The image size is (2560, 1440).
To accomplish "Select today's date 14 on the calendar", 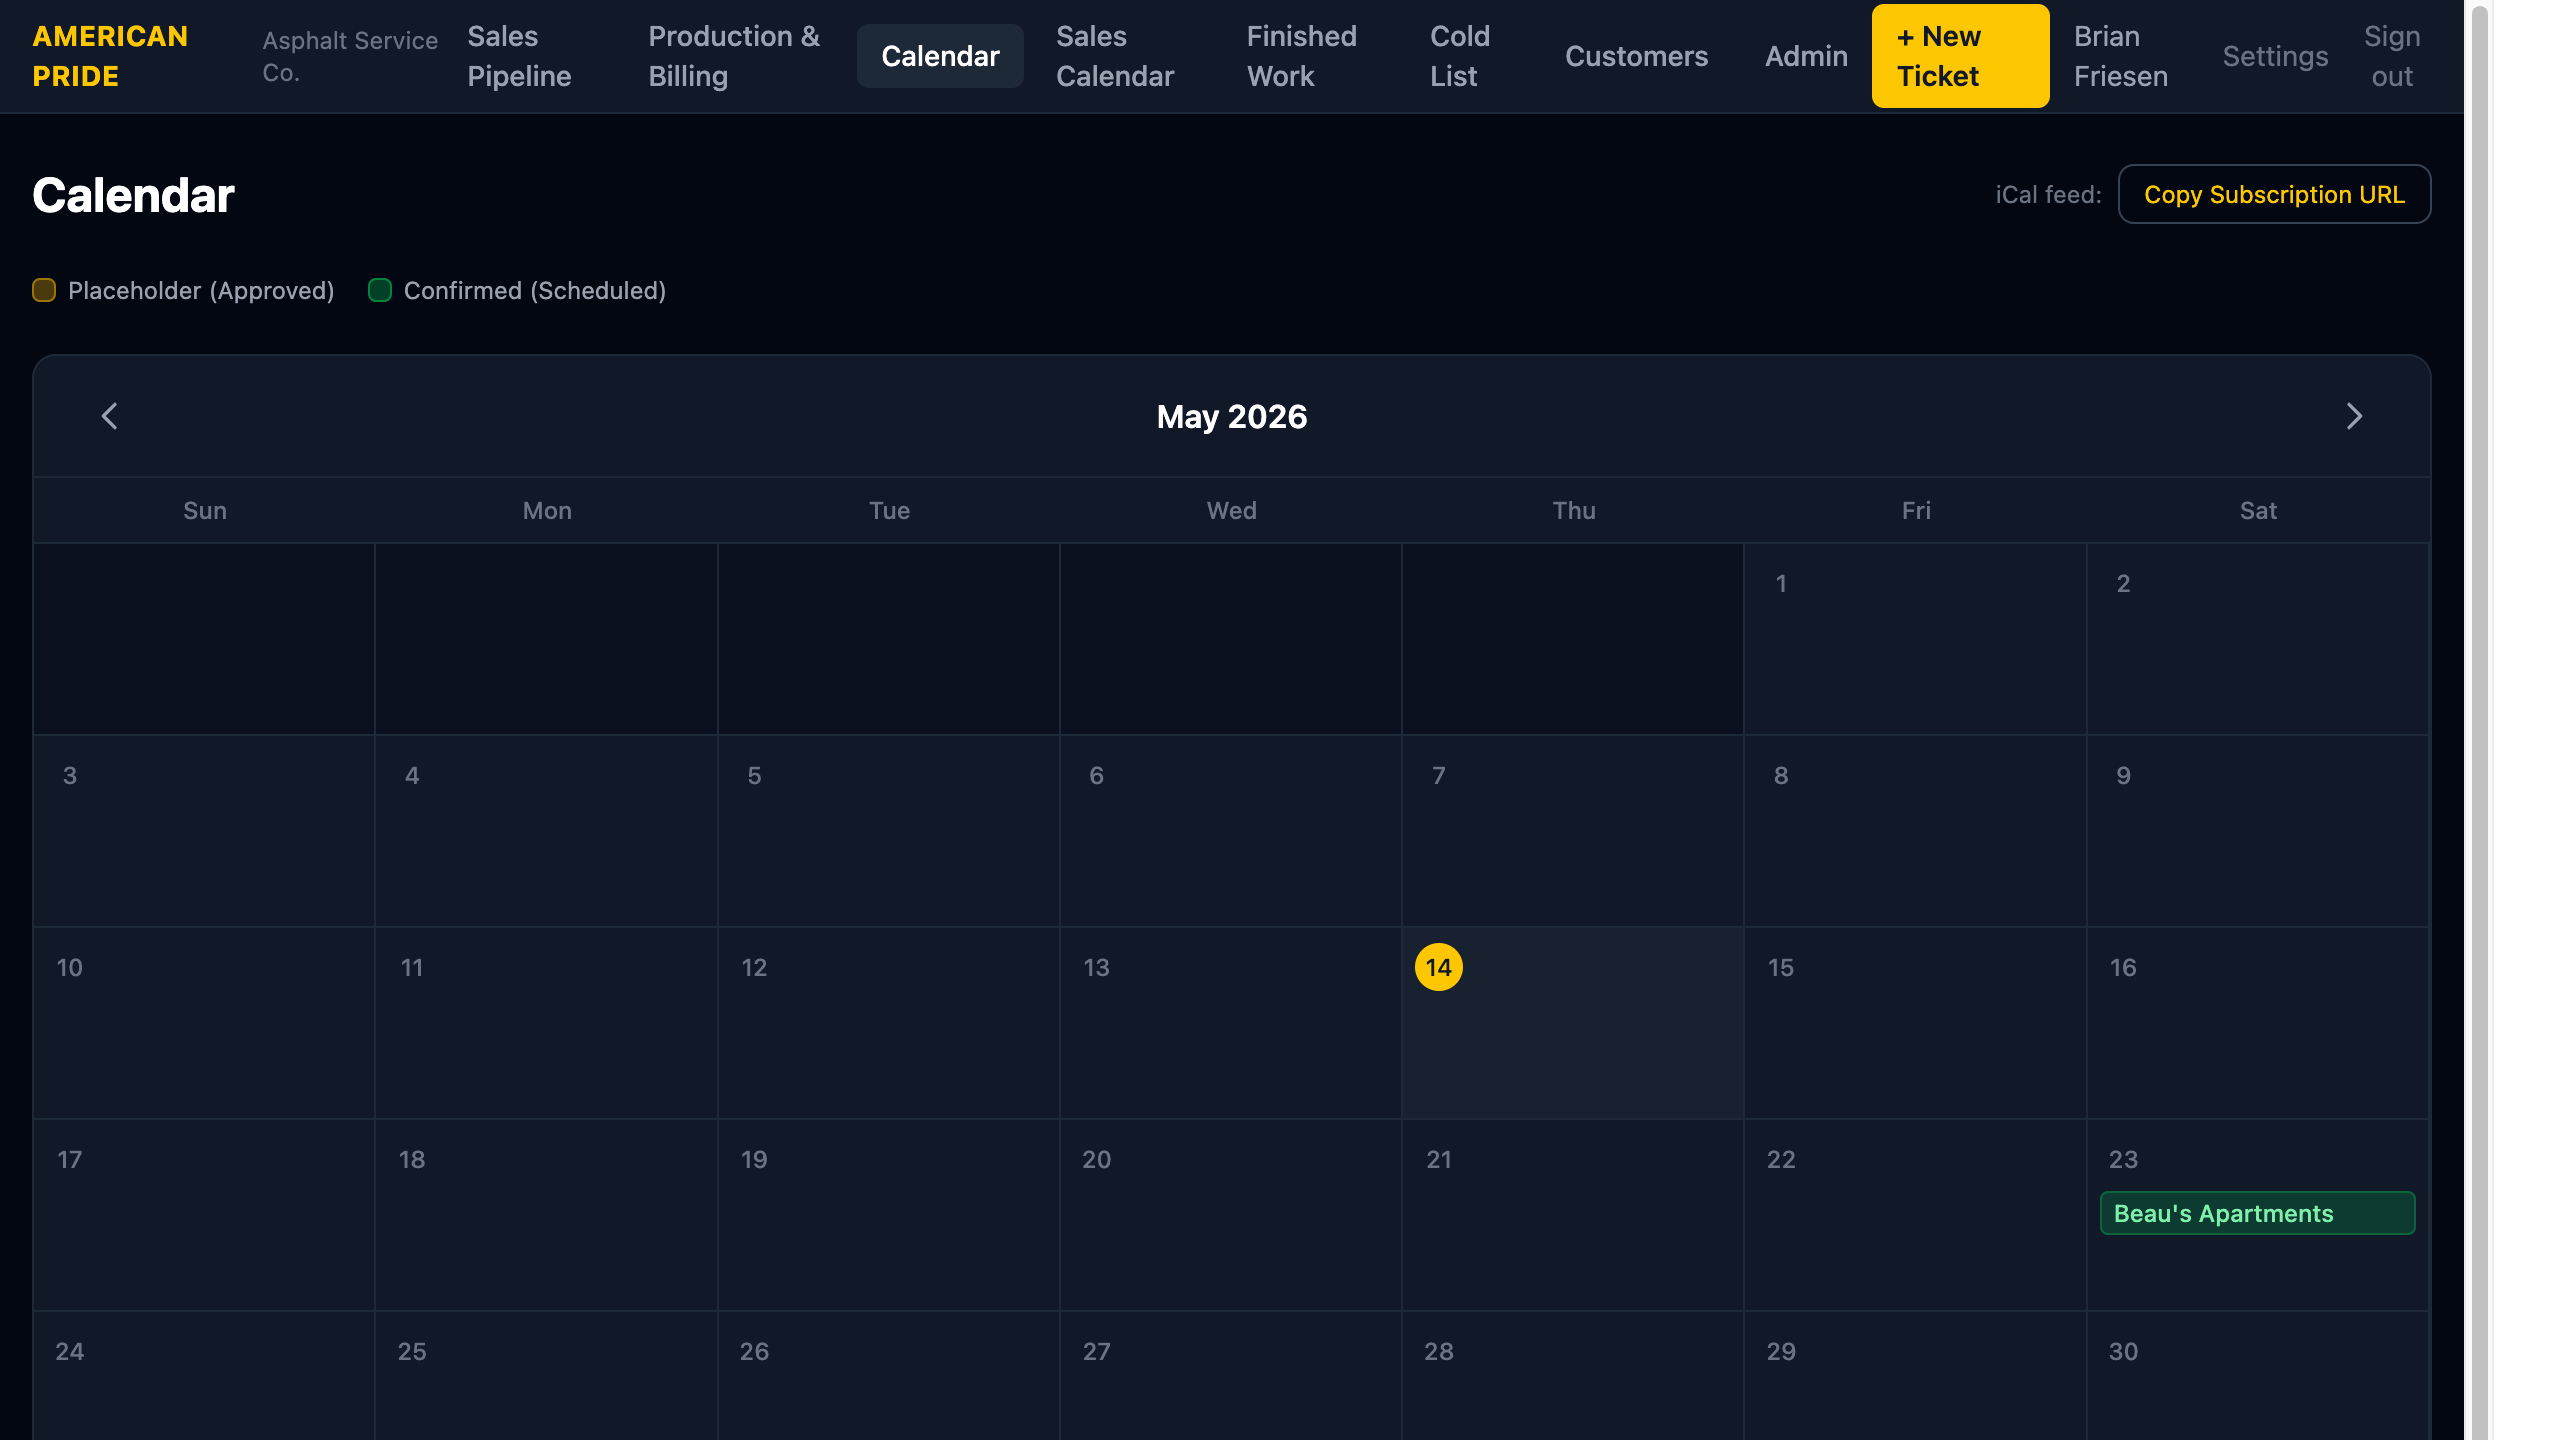I will pos(1438,967).
